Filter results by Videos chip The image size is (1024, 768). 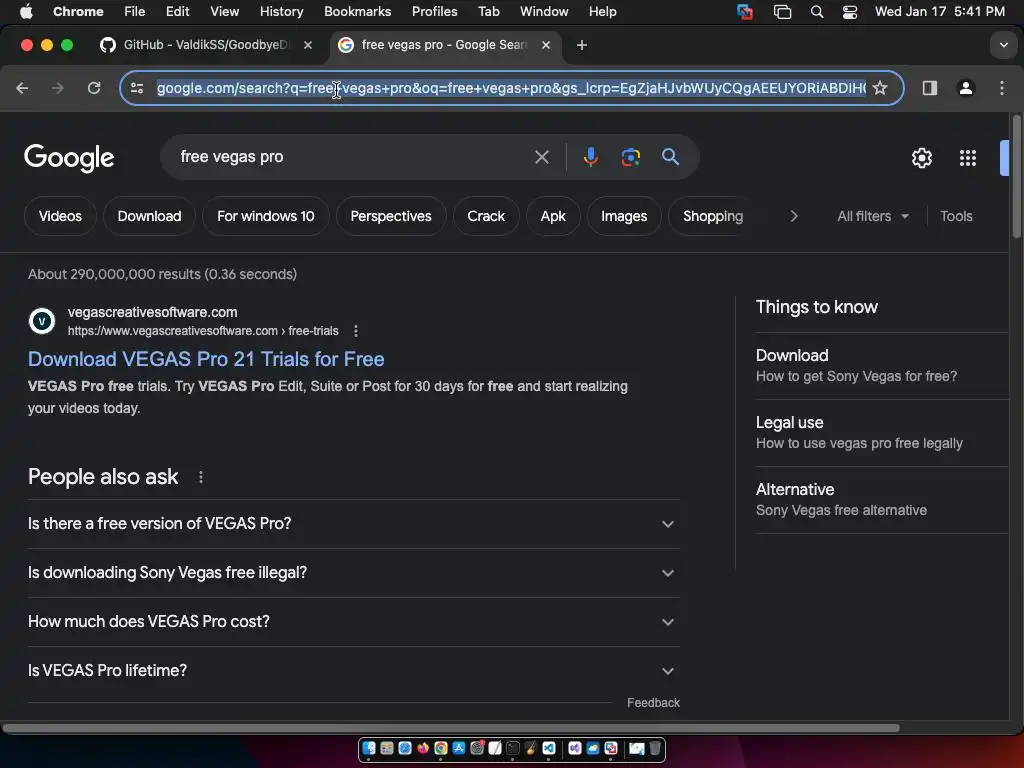pos(60,216)
